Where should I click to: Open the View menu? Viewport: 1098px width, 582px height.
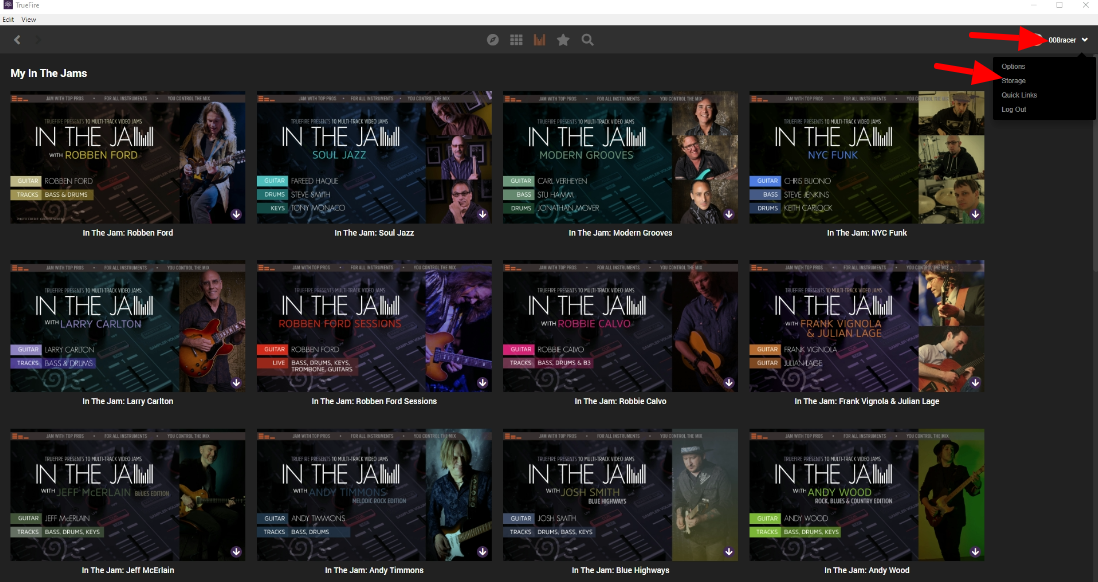(29, 20)
